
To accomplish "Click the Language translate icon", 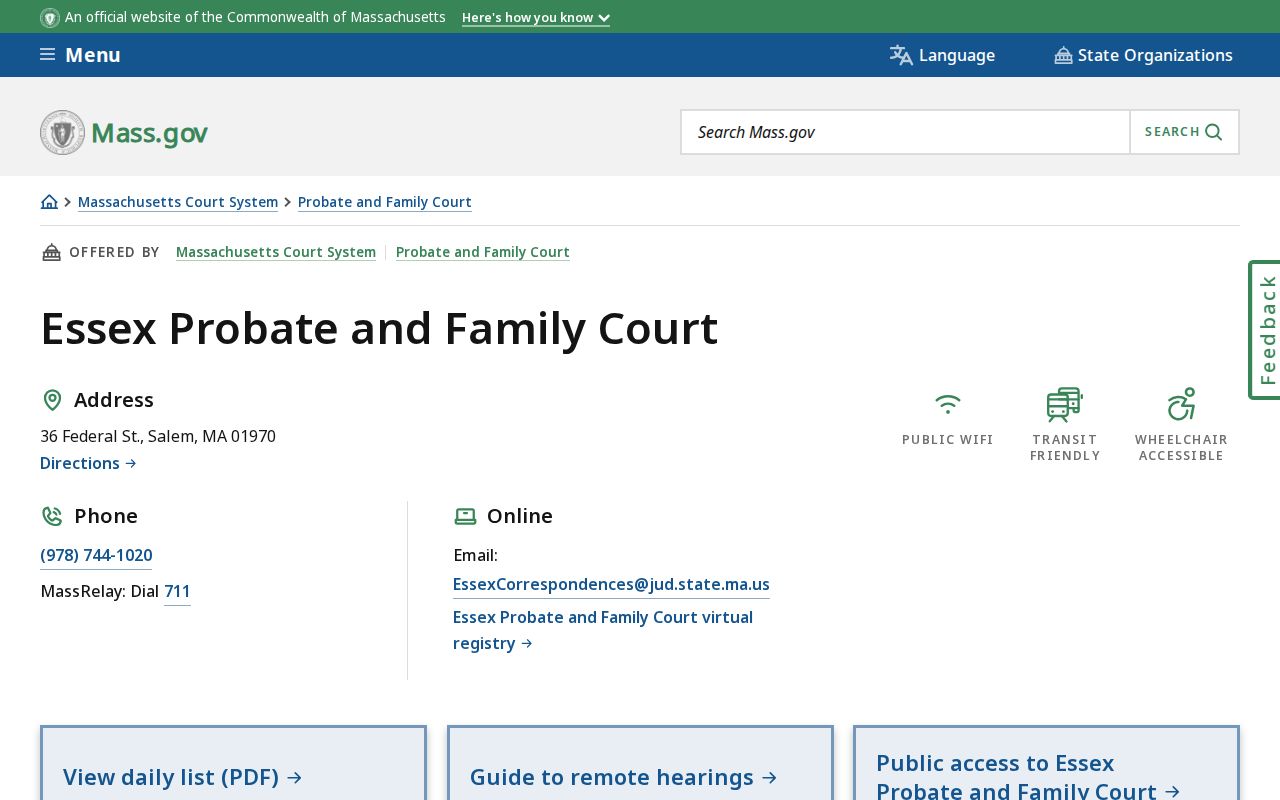I will pos(901,55).
